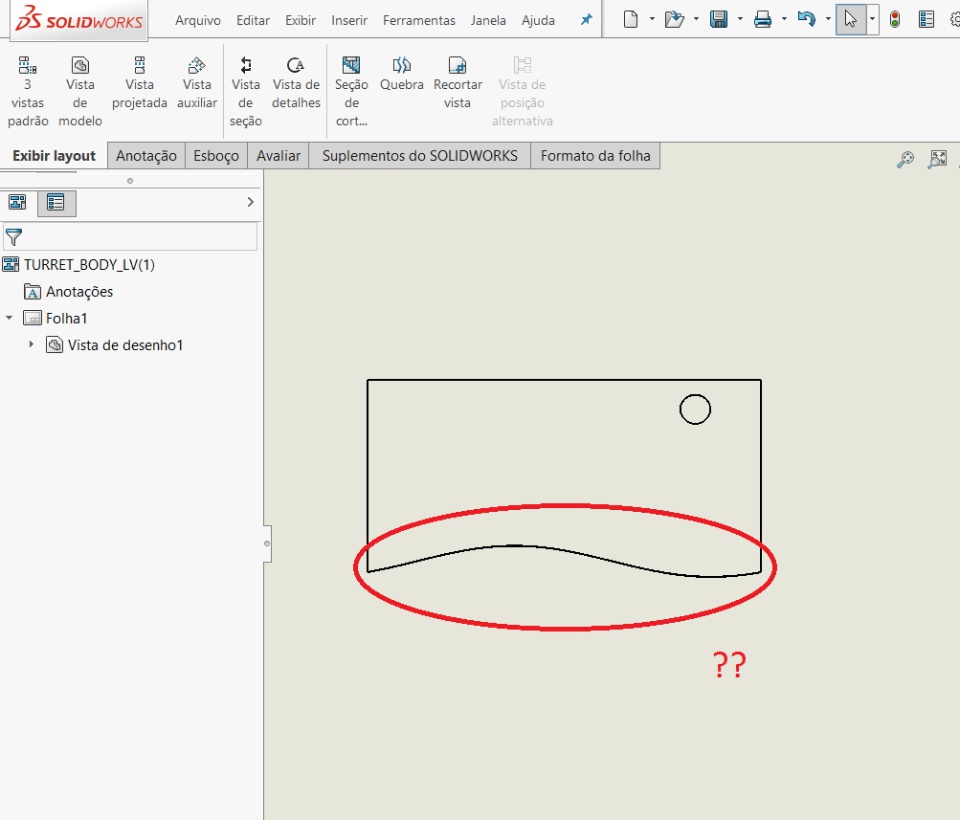Open the Ajuda menu
This screenshot has height=820, width=960.
(538, 20)
